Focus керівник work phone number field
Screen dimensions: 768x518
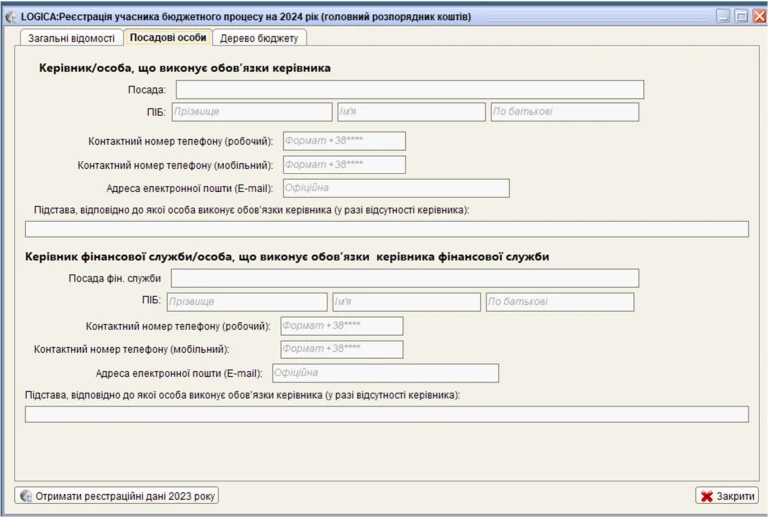344,141
